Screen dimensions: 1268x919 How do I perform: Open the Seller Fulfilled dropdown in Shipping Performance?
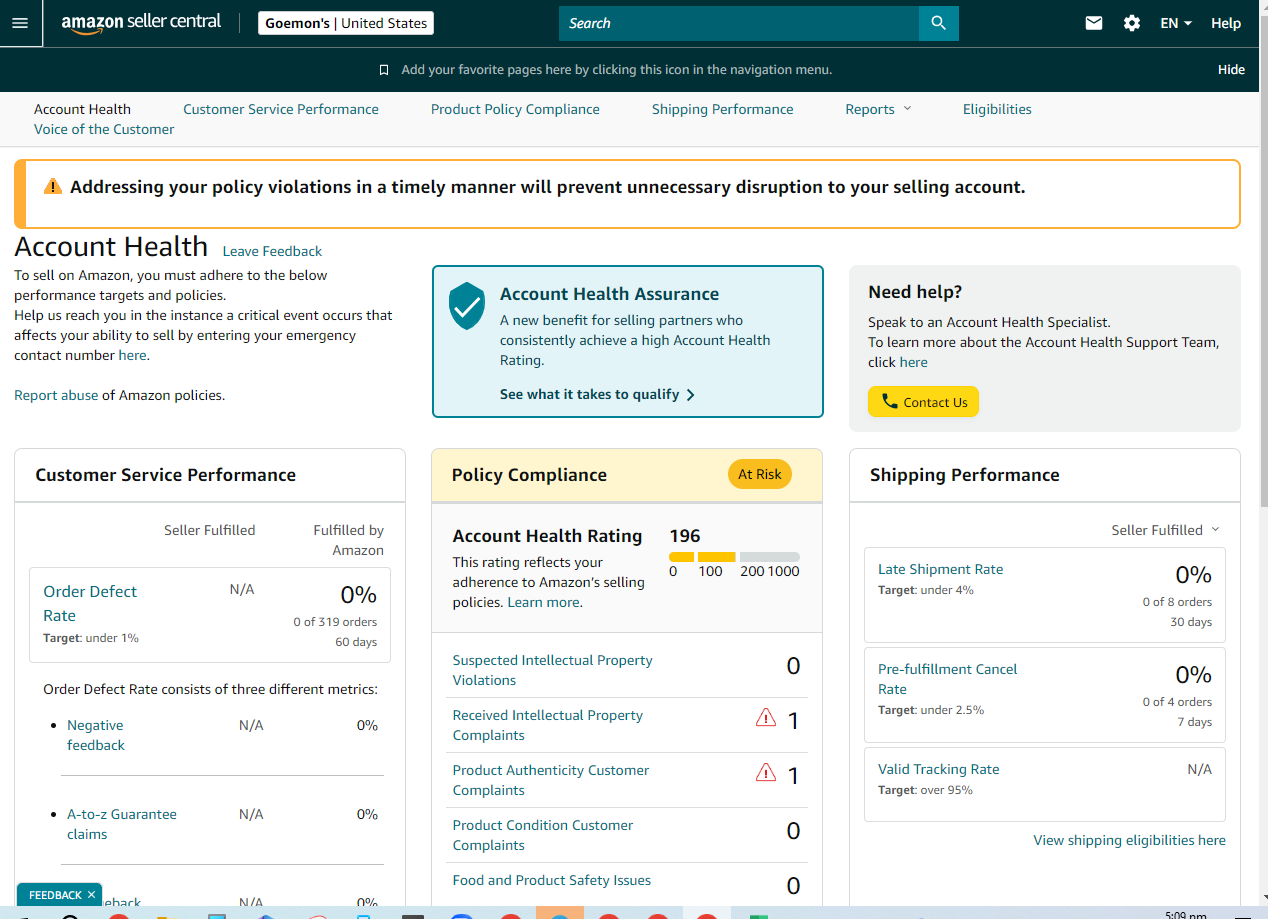1166,530
